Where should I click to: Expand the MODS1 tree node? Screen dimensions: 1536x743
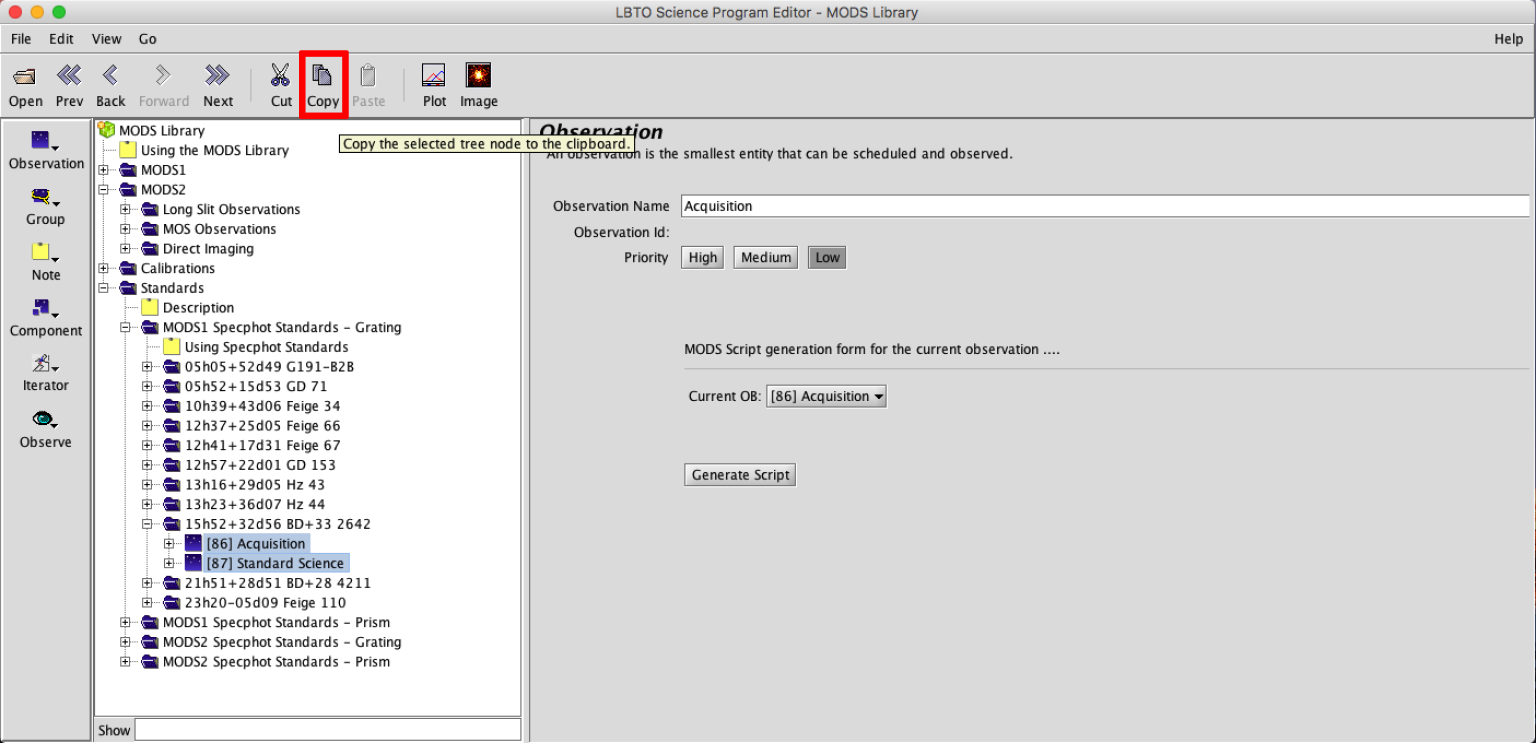click(x=104, y=170)
